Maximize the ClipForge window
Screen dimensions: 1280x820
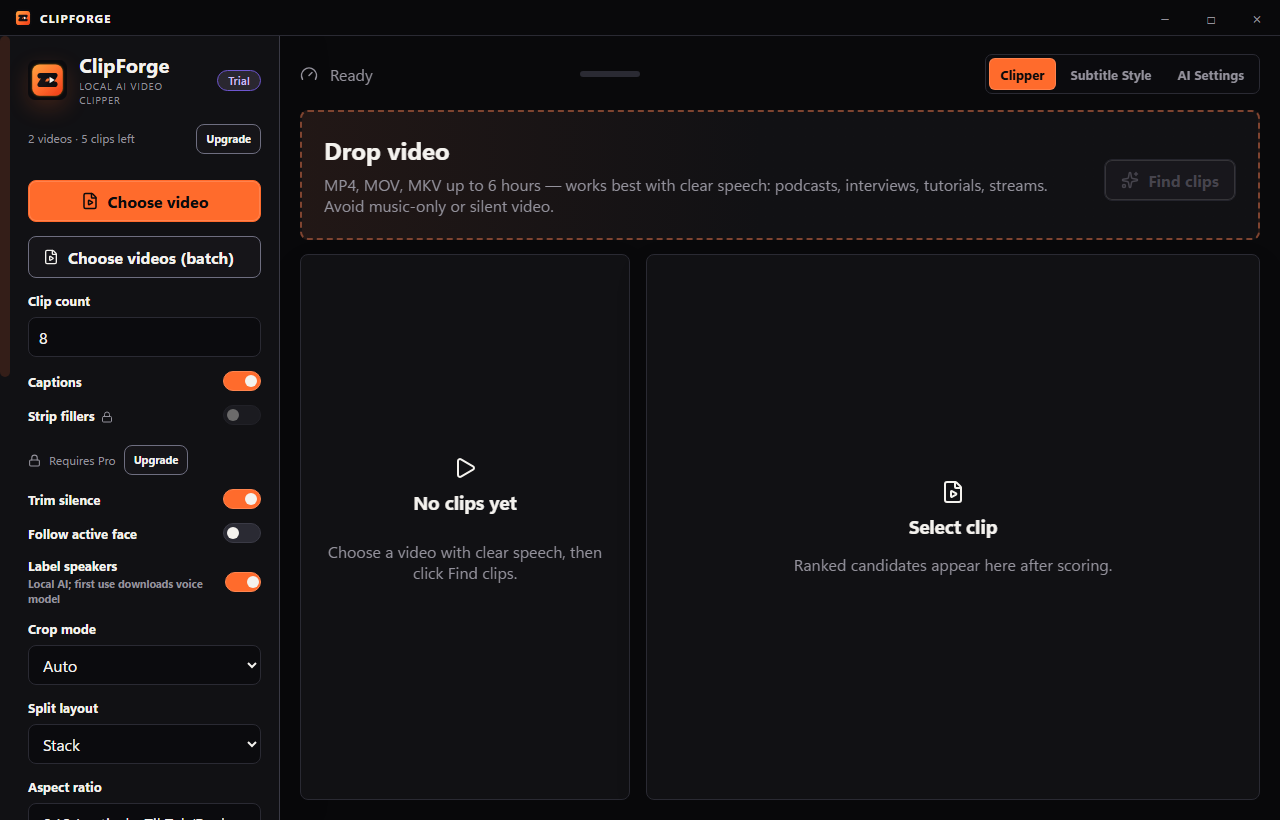(x=1211, y=18)
